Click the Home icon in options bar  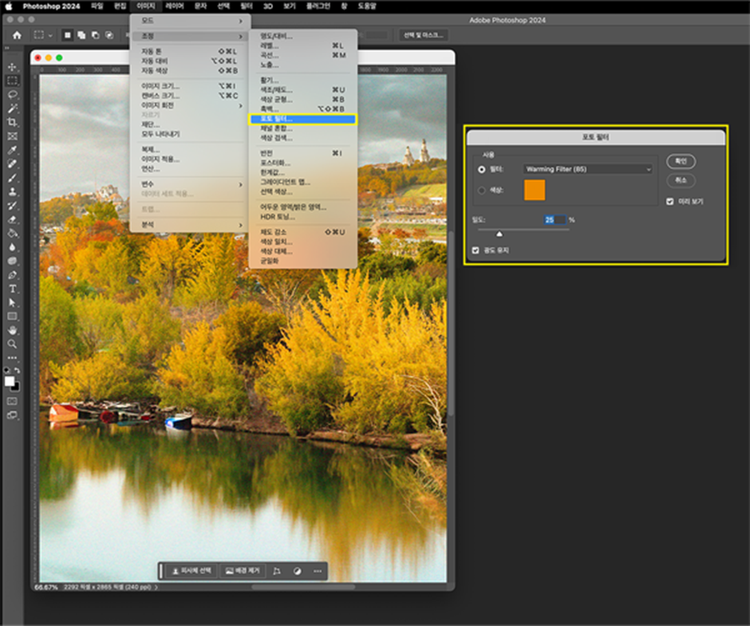pos(16,35)
